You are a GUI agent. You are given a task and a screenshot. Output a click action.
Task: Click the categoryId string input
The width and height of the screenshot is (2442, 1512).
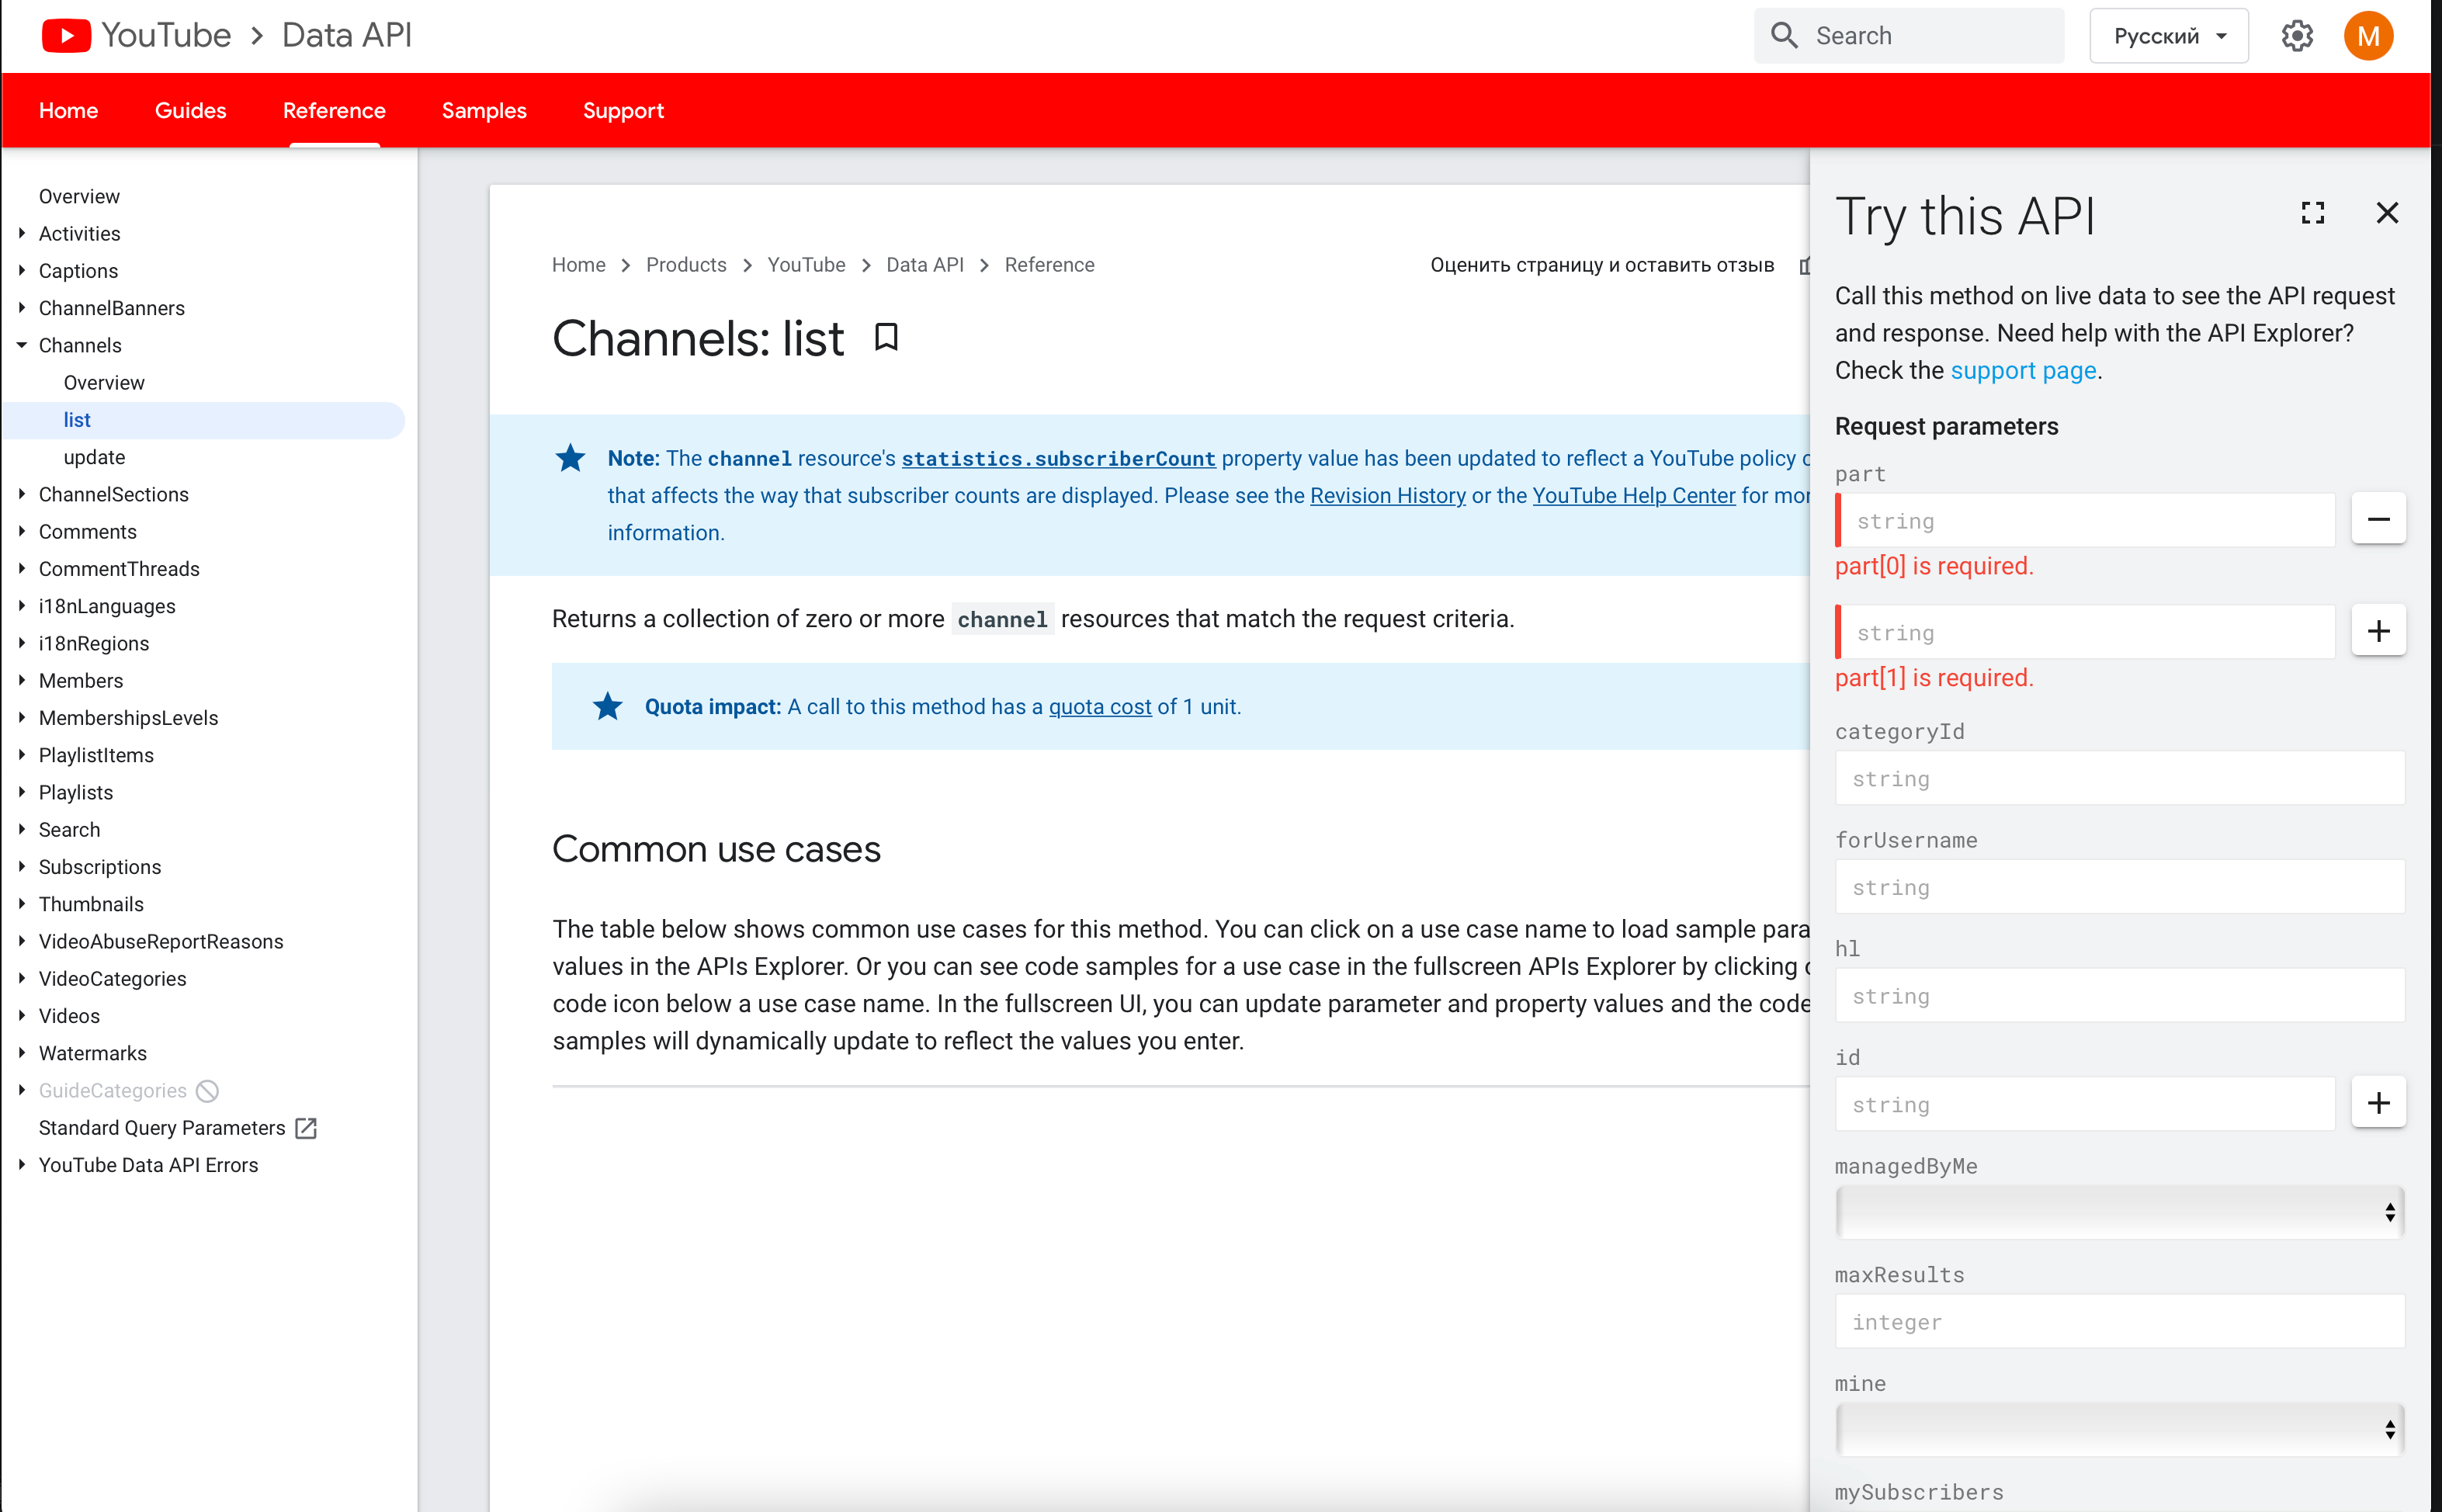tap(2119, 779)
